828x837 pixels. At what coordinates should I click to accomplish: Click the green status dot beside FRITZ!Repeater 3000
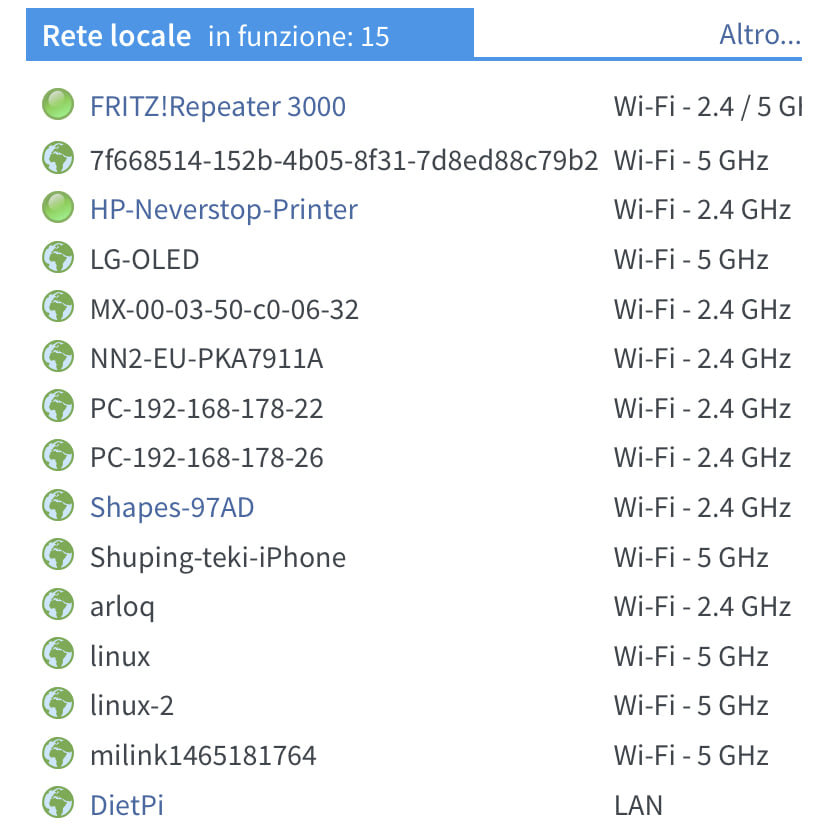click(x=58, y=104)
